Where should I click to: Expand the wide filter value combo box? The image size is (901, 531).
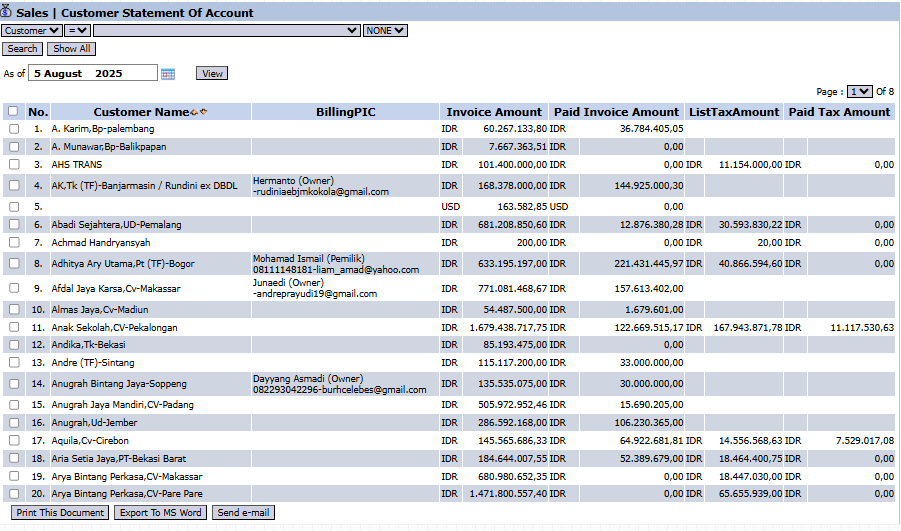tap(227, 31)
